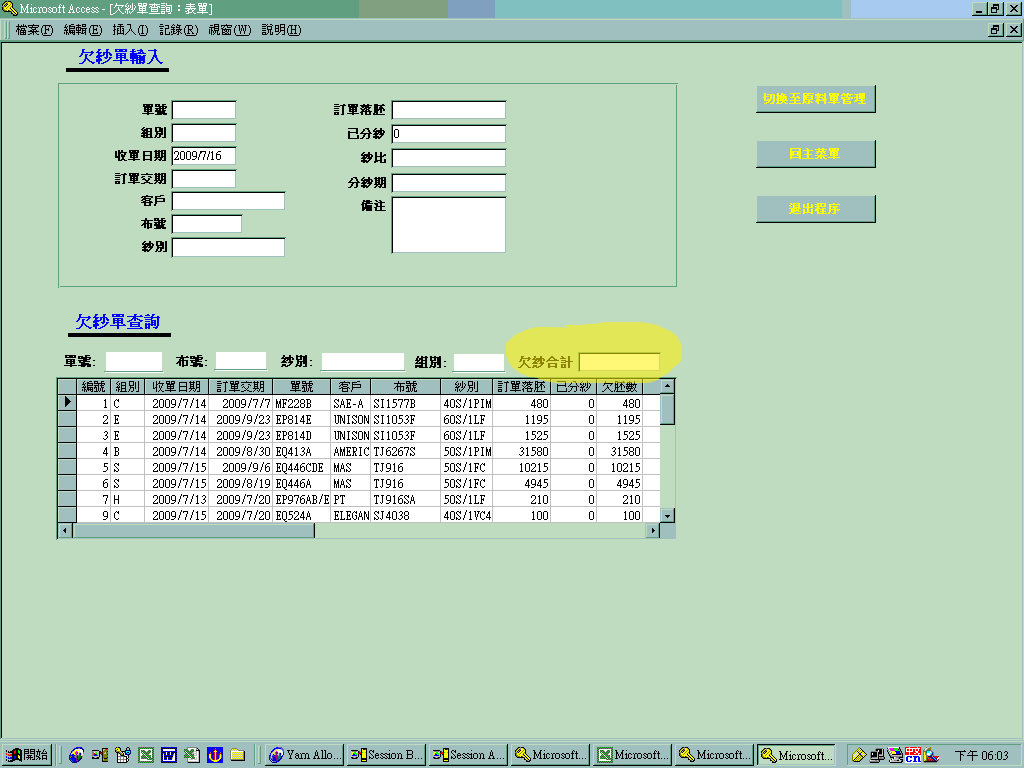Click the 單號 filter box in query section

134,361
